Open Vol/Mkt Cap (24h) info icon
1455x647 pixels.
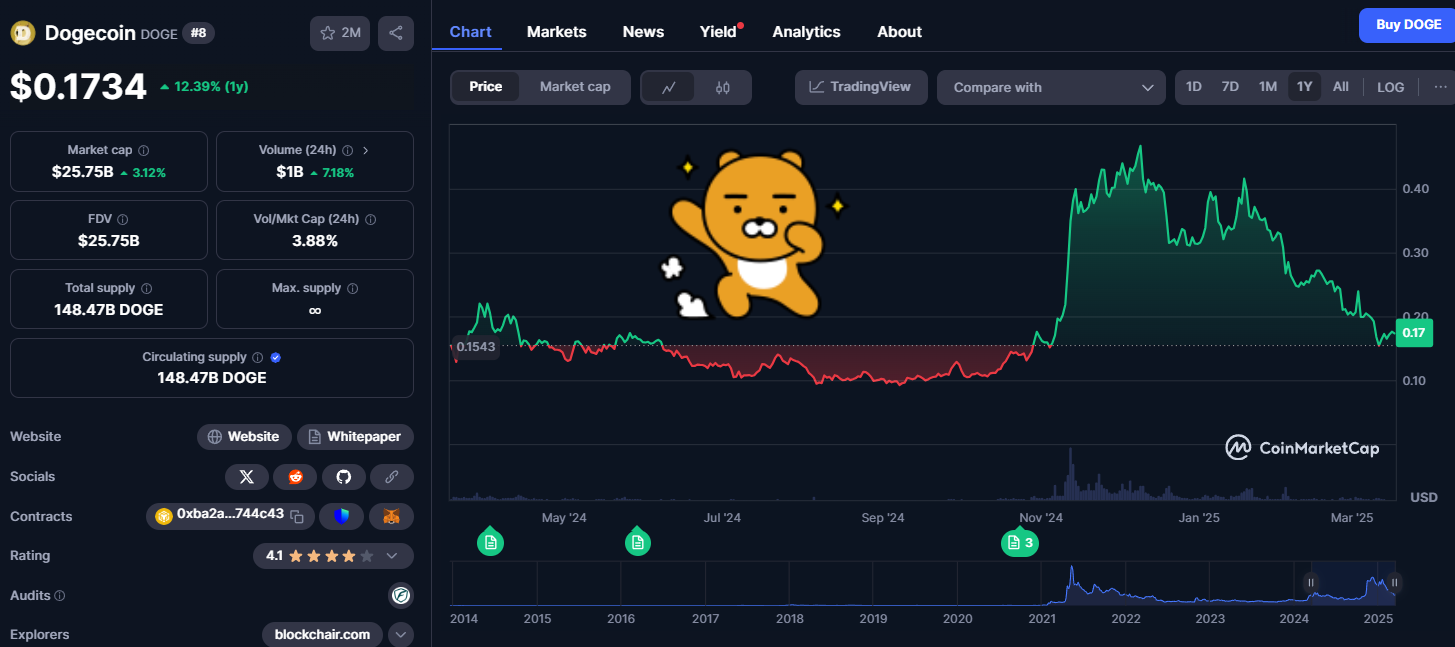coord(370,219)
